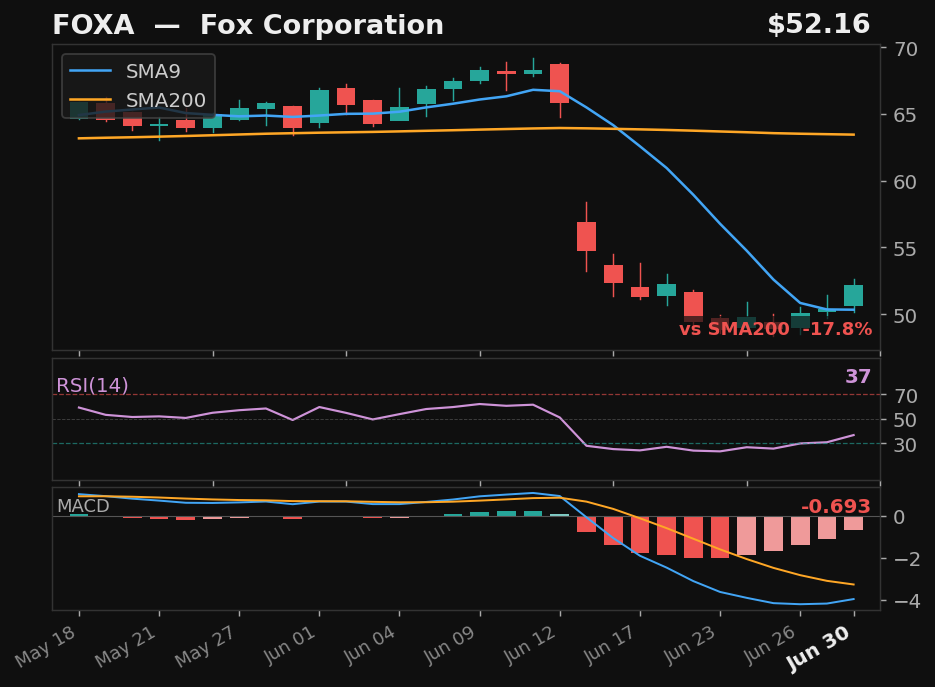Click the RSI value 37 readout

pos(858,376)
